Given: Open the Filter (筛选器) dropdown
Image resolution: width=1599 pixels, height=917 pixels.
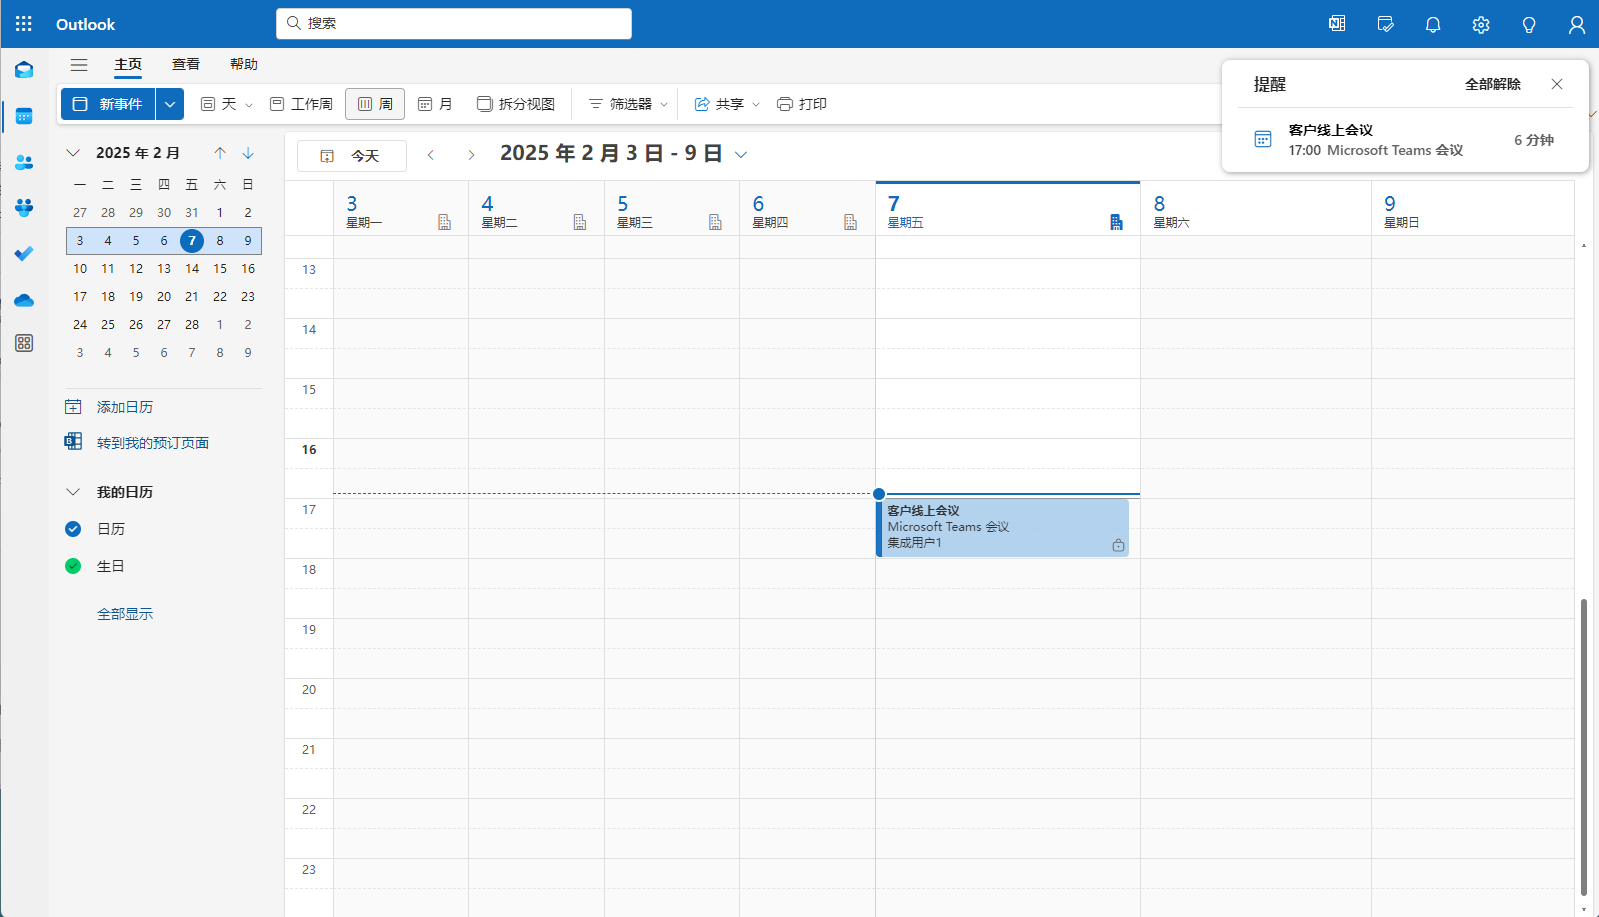Looking at the screenshot, I should coord(628,104).
